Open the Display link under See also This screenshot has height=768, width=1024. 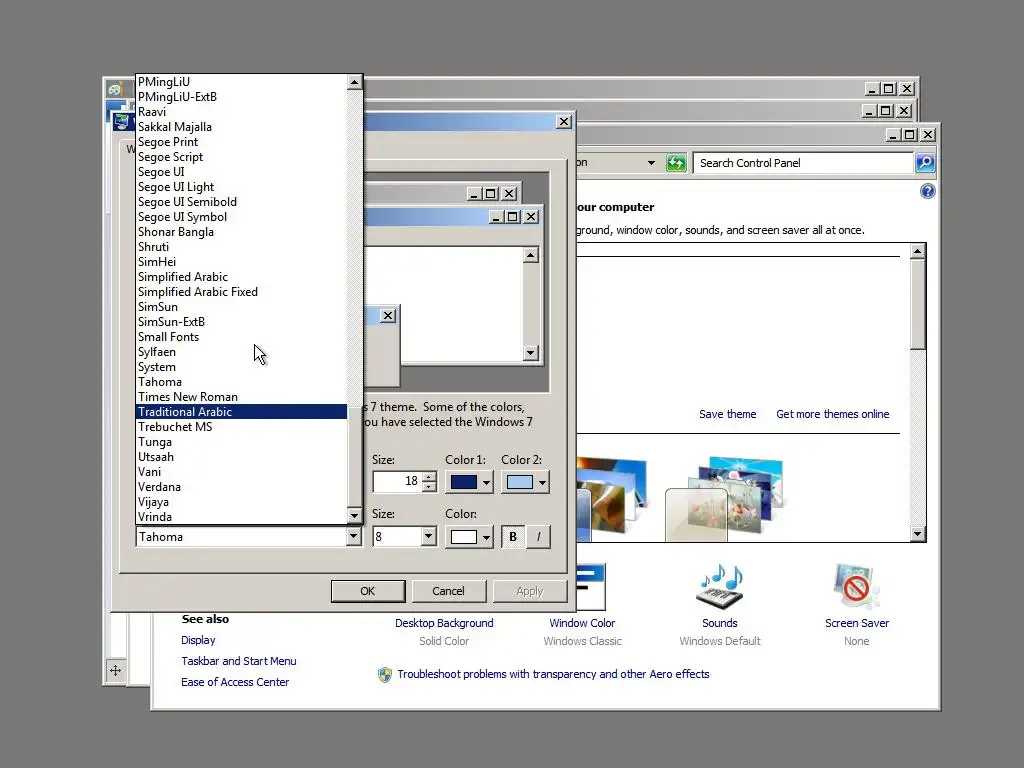(x=198, y=640)
